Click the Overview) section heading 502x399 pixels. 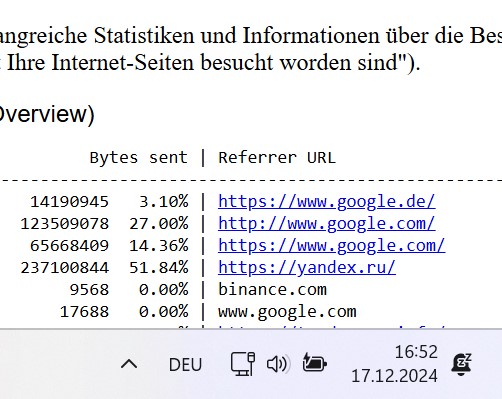click(x=47, y=114)
